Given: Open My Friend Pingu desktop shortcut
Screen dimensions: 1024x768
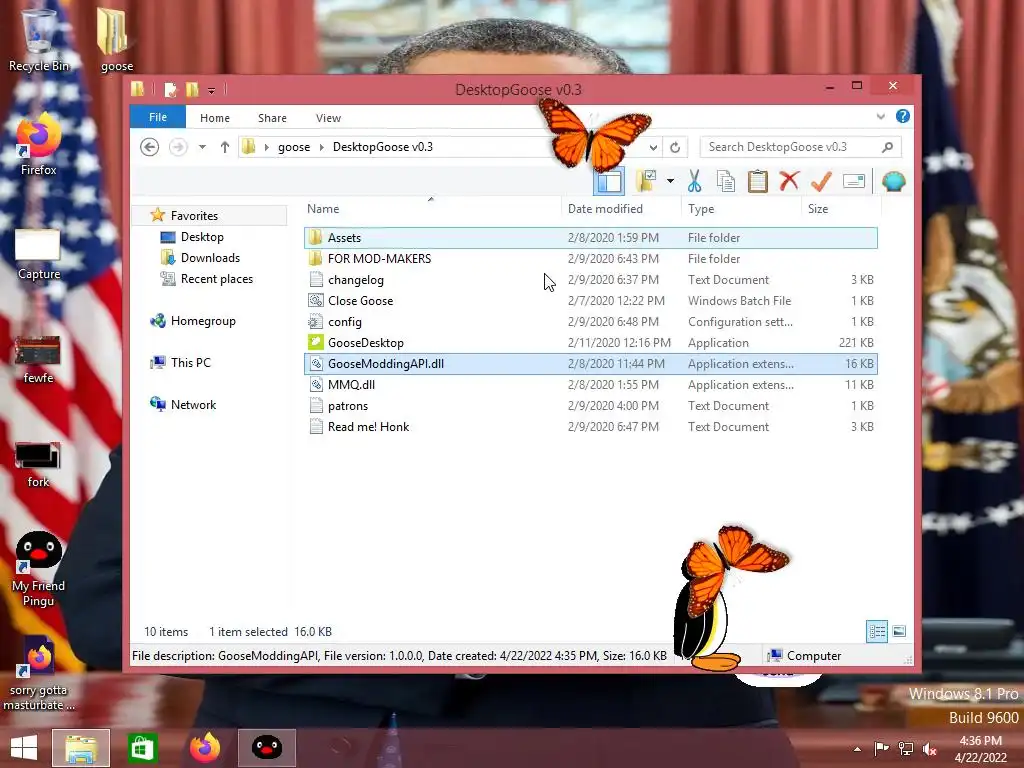Looking at the screenshot, I should 38,568.
